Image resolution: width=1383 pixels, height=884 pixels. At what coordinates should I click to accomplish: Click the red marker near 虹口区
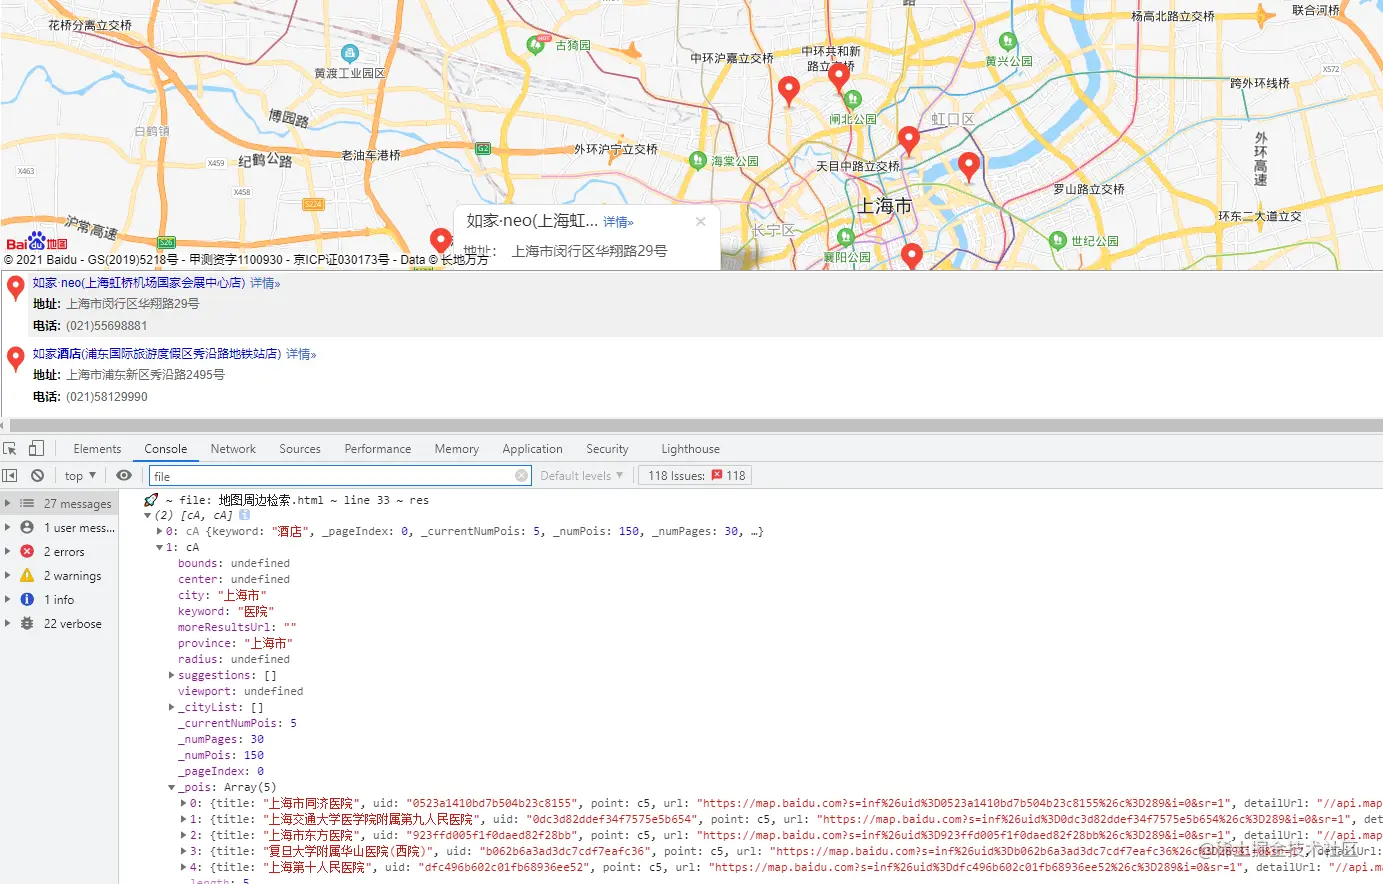click(908, 141)
